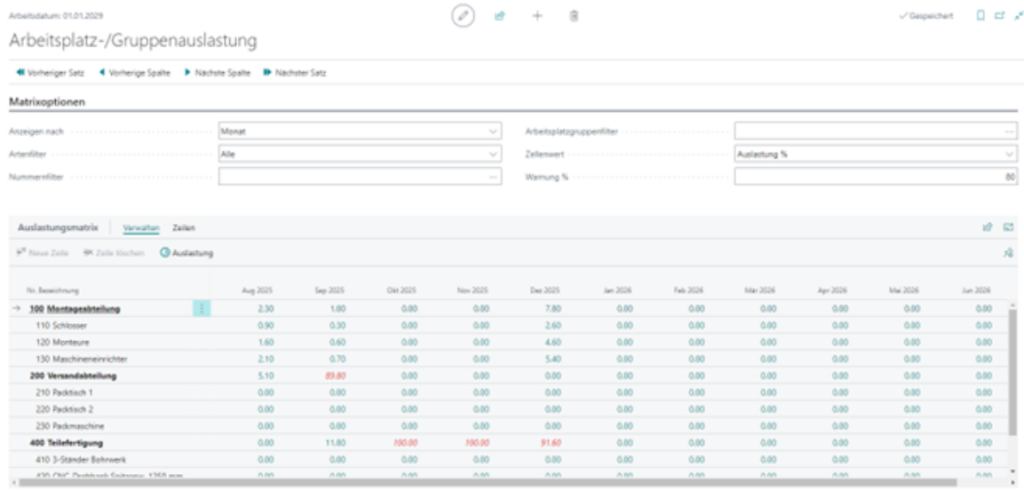Click Montageabteilung 7.80 in Dez 2025

(552, 309)
